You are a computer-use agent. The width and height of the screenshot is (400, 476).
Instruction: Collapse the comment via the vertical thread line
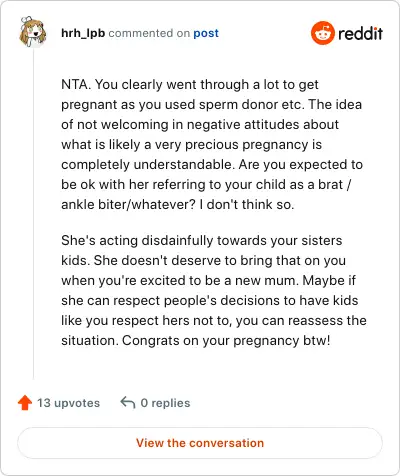click(x=33, y=213)
